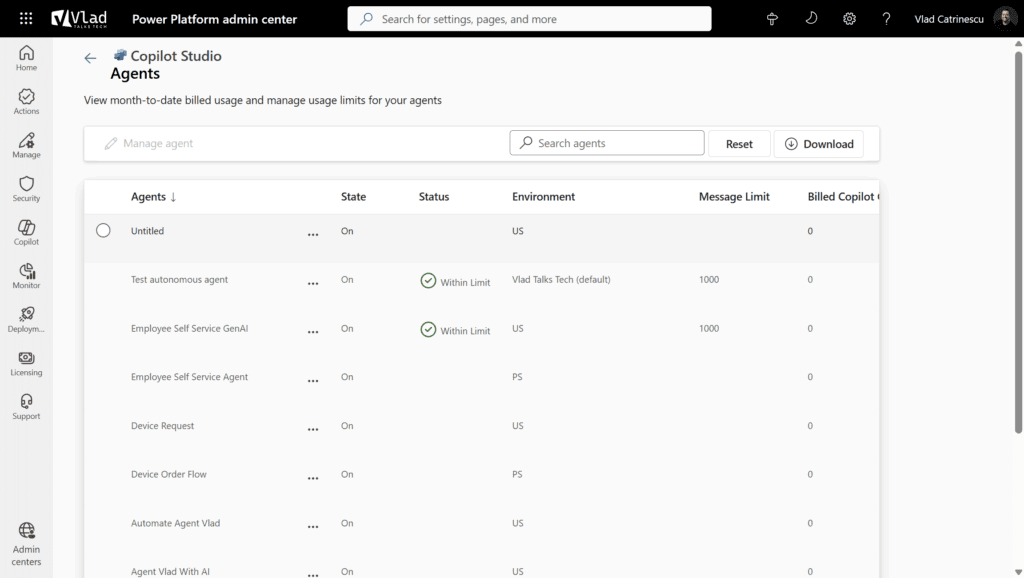This screenshot has height=578, width=1024.
Task: Toggle dark mode moon icon
Action: (811, 19)
